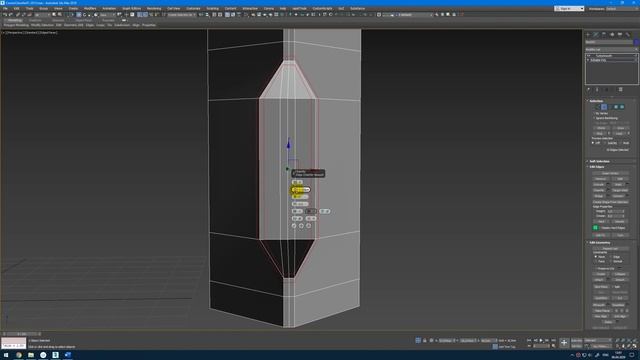Open Select by Name dialog icon
Image resolution: width=640 pixels, height=360 pixels.
coord(60,15)
